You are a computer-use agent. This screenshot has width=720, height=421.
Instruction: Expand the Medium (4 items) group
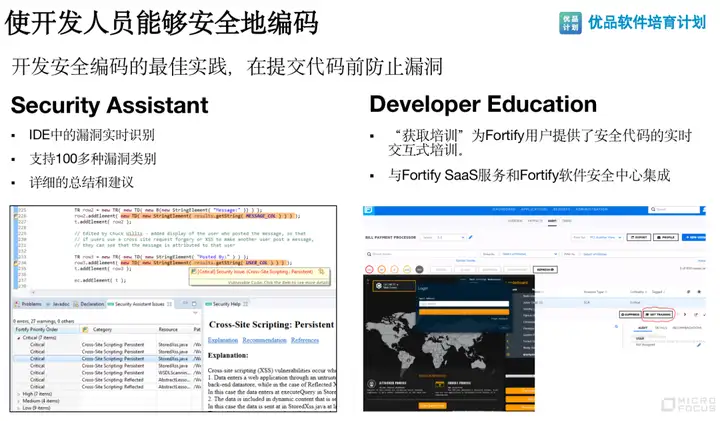tap(18, 401)
